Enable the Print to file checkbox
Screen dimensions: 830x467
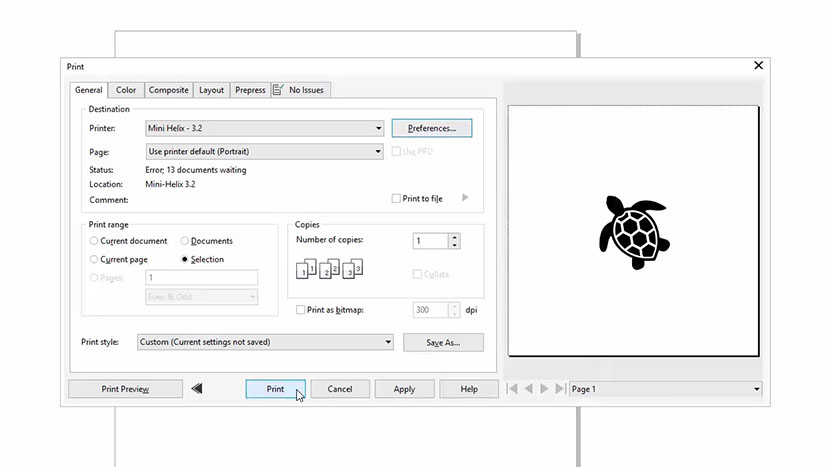[396, 199]
